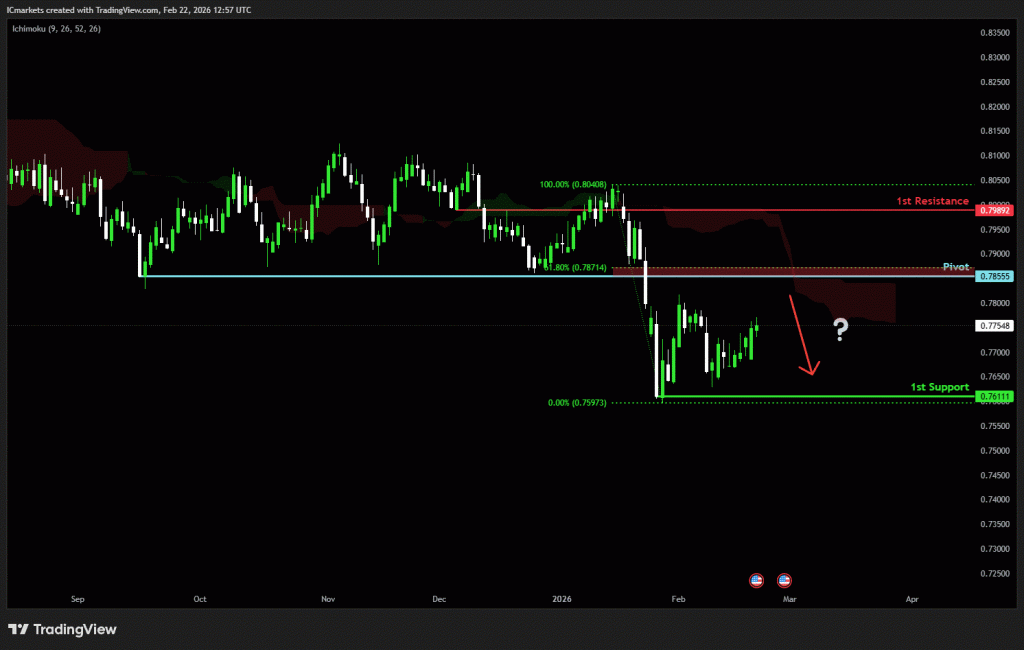The image size is (1024, 650).
Task: Click the 0.00% (0.75973) Fibonacci level label
Action: point(579,403)
